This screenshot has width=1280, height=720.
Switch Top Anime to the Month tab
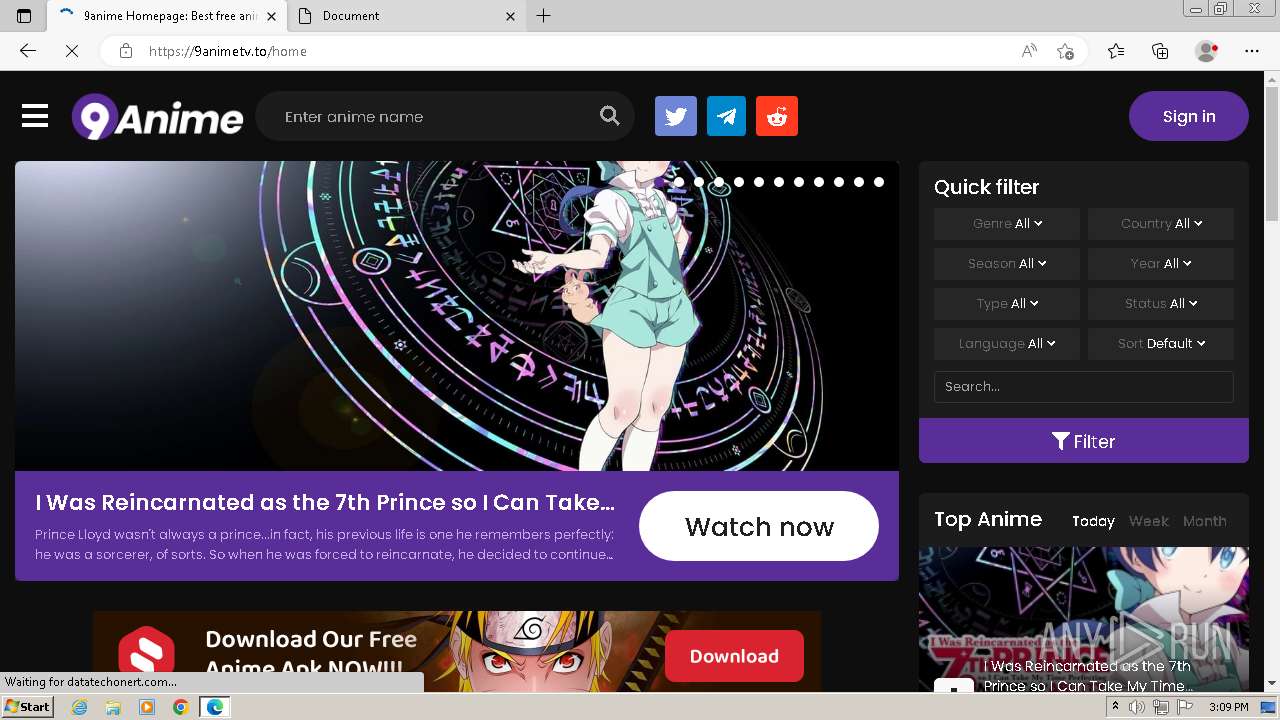click(x=1205, y=521)
